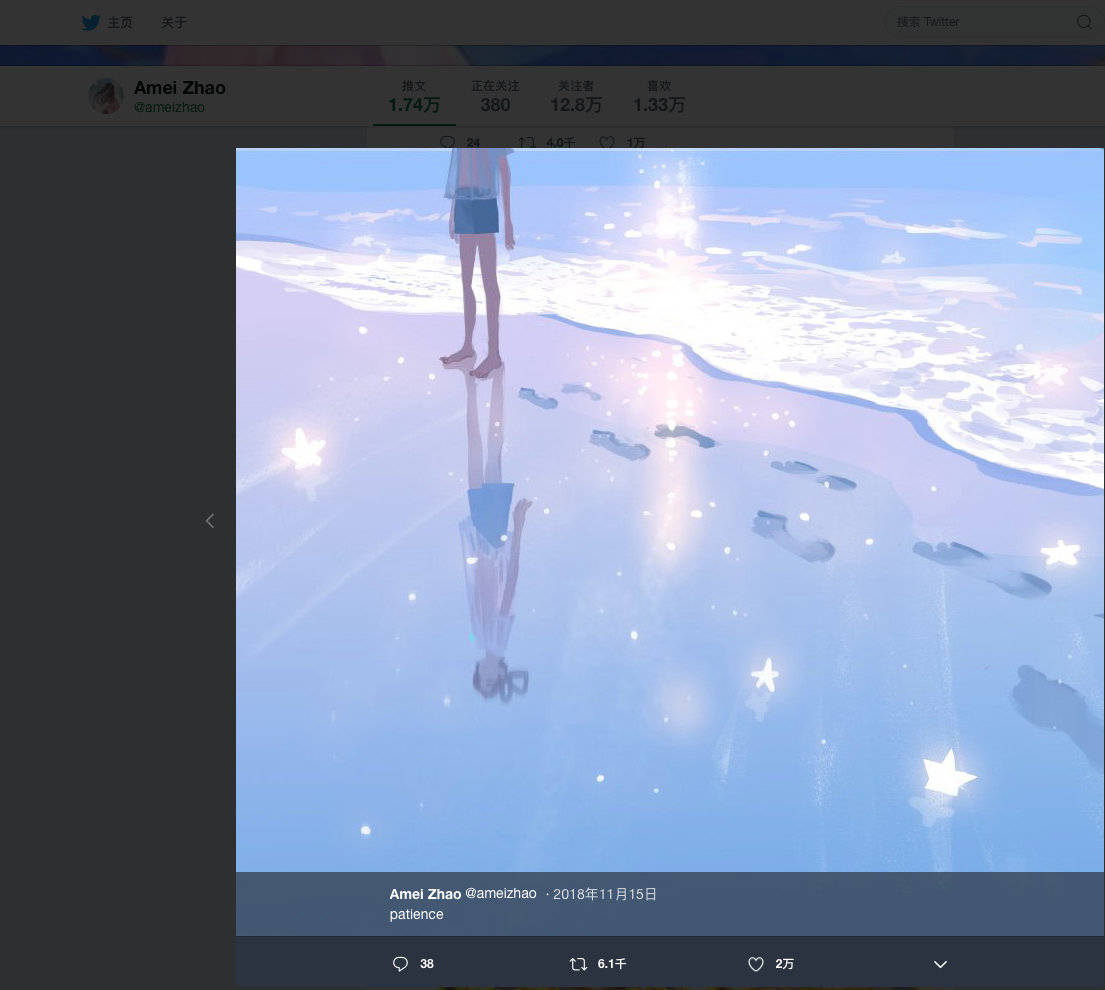This screenshot has width=1105, height=990.
Task: Open the 2018年11月15日 tweet date link
Action: tap(605, 894)
